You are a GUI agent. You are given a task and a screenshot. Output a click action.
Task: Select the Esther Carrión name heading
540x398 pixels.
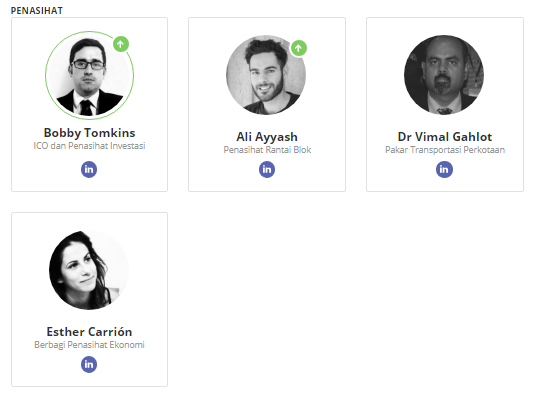pos(89,332)
